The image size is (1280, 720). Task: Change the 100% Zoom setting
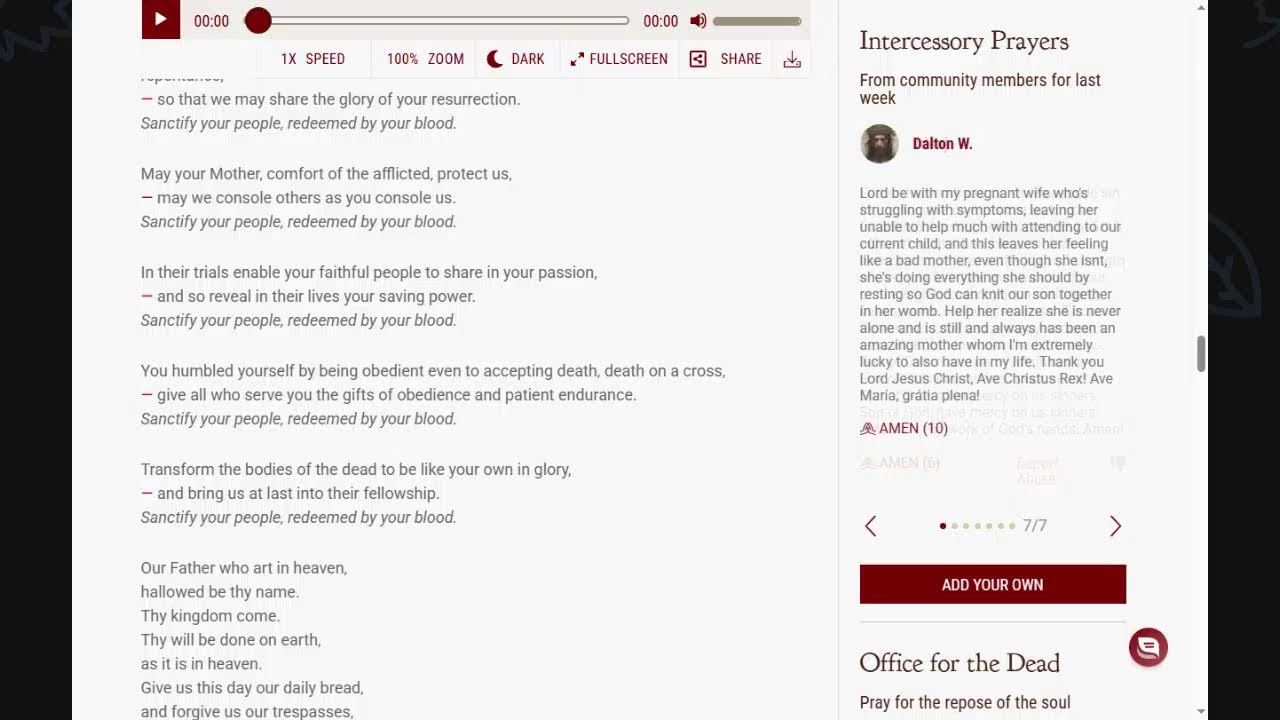point(425,59)
